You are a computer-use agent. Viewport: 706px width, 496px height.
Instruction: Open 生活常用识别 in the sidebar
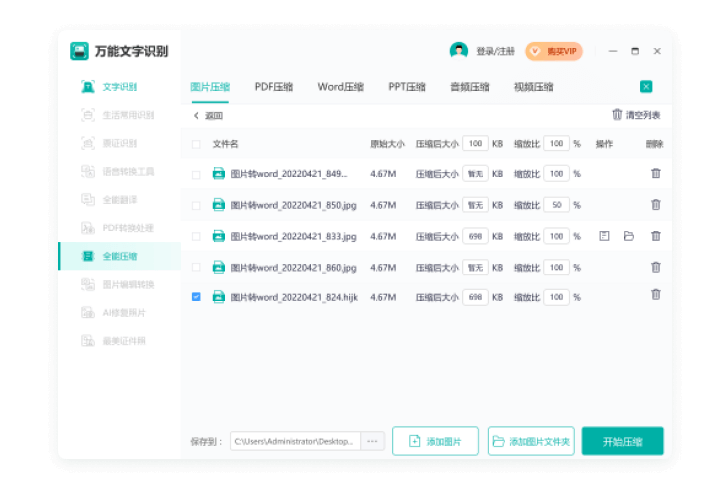[117, 115]
